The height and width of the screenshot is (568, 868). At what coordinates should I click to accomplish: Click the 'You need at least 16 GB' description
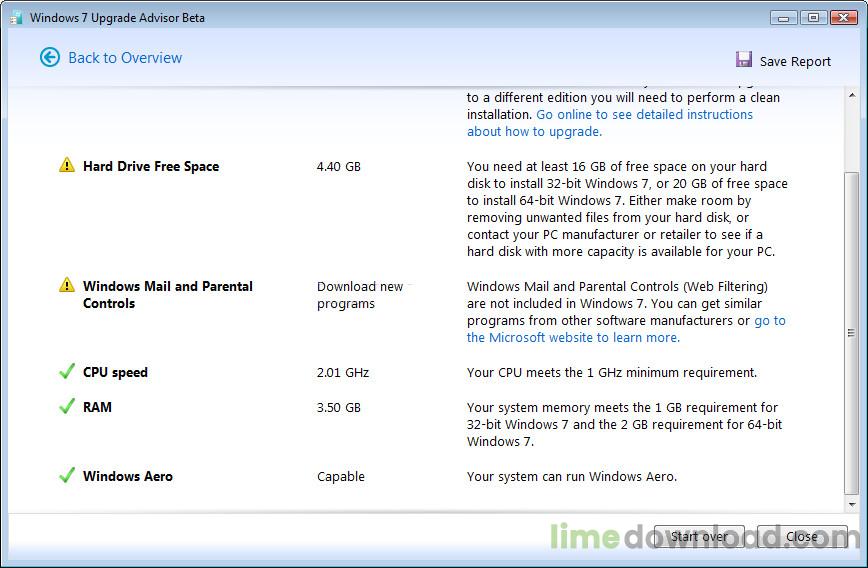[x=627, y=209]
